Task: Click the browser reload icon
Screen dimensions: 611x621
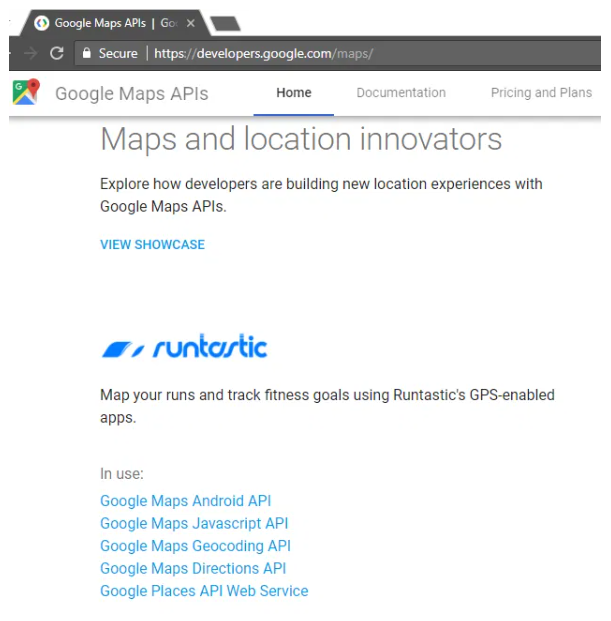Action: point(57,53)
